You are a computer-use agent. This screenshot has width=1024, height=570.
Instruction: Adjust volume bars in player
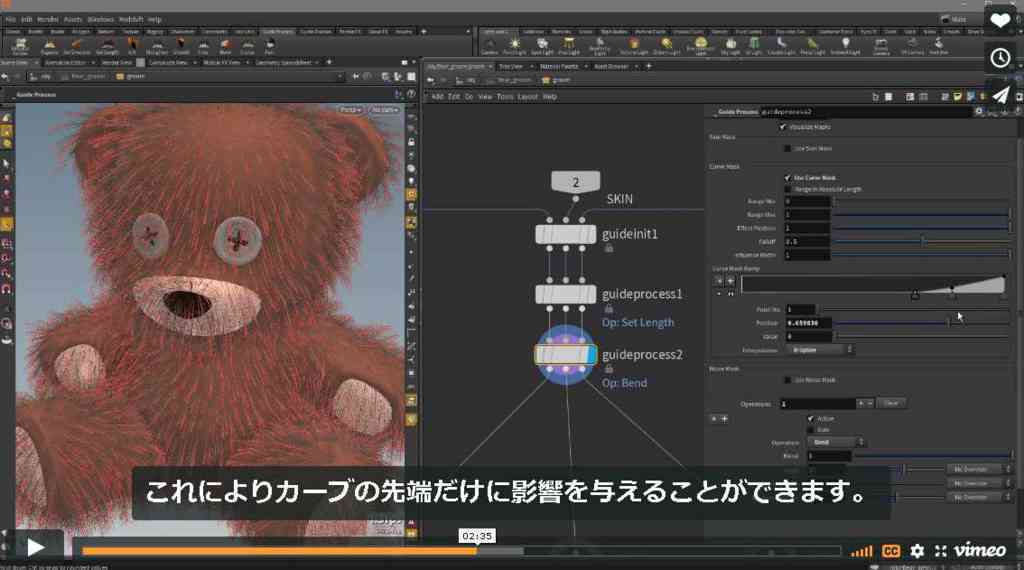point(862,552)
